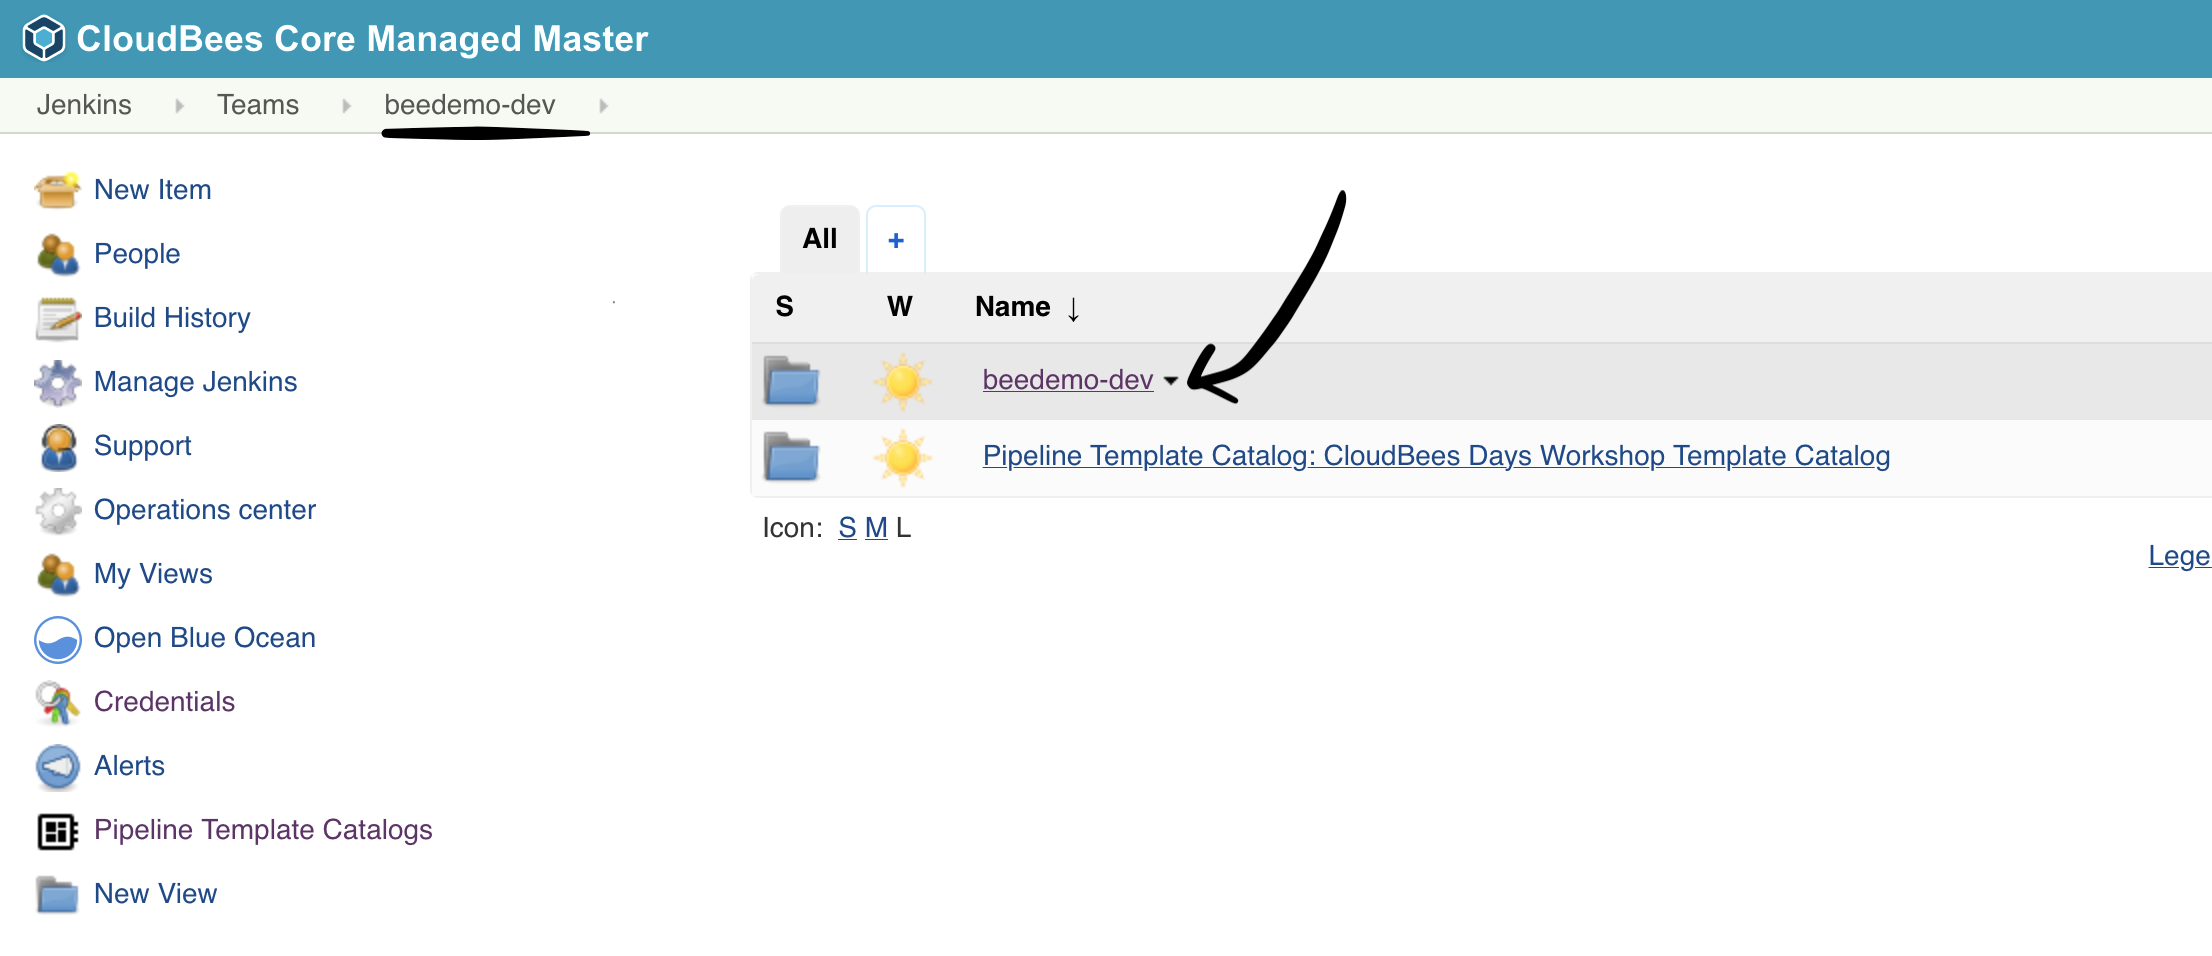2212x956 pixels.
Task: Expand the arrow after beedemo-dev breadcrumb
Action: (x=603, y=105)
